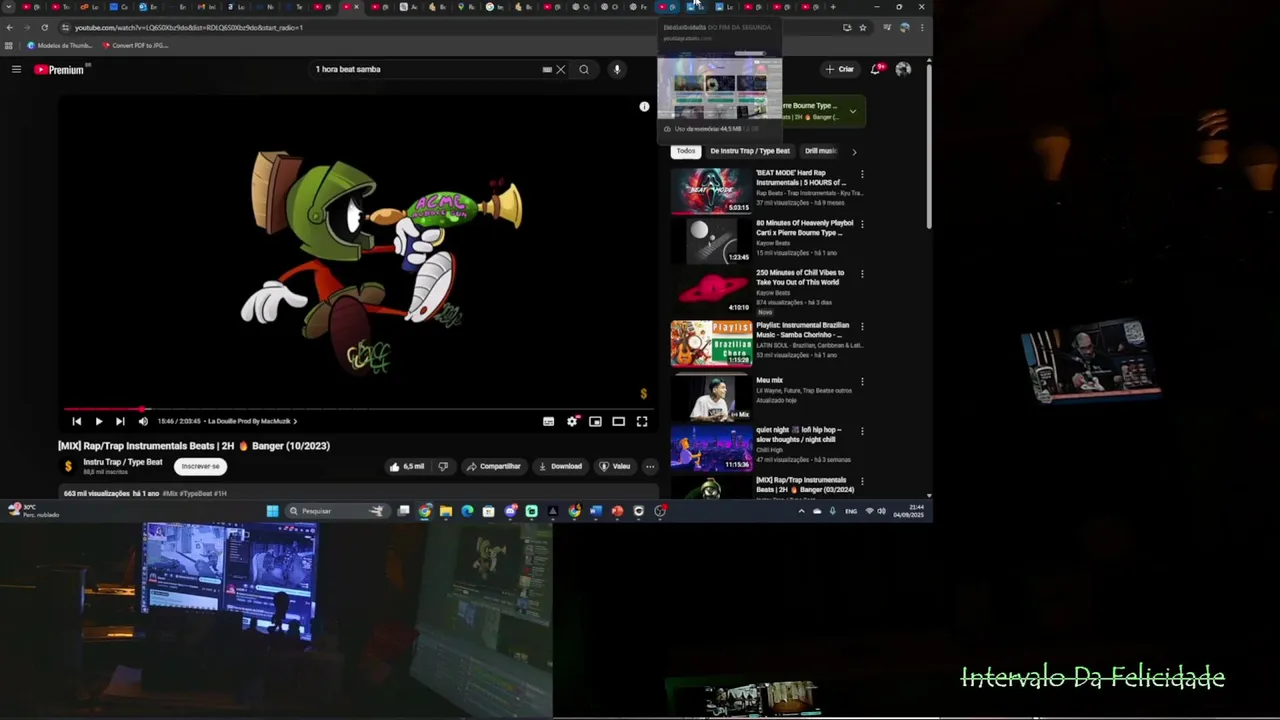Screen dimensions: 1280x720
Task: Open Instrumental Brazilian Music playlist thumbnail
Action: pyautogui.click(x=711, y=343)
